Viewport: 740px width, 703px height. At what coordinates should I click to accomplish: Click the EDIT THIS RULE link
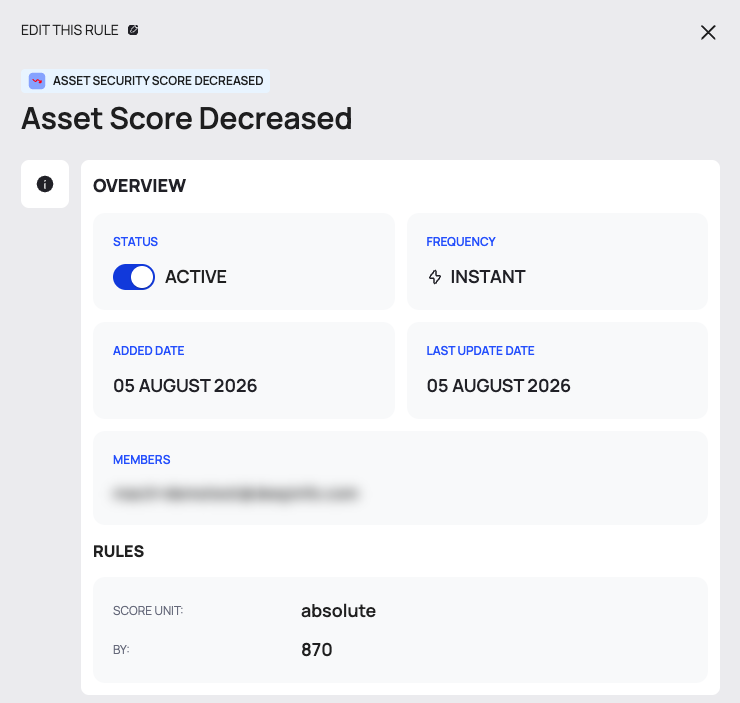pos(69,30)
